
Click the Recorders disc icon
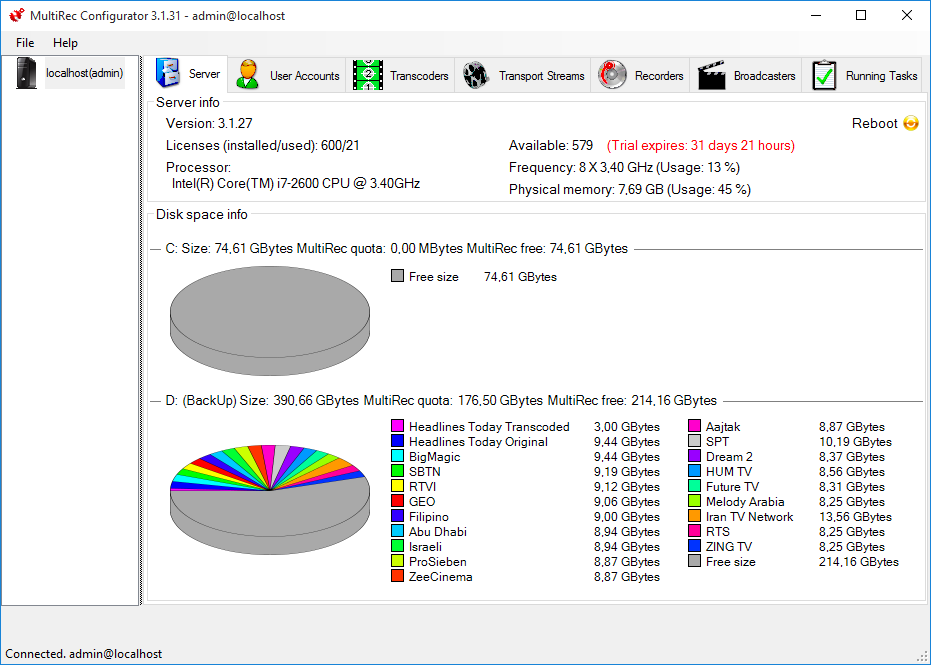pos(612,75)
